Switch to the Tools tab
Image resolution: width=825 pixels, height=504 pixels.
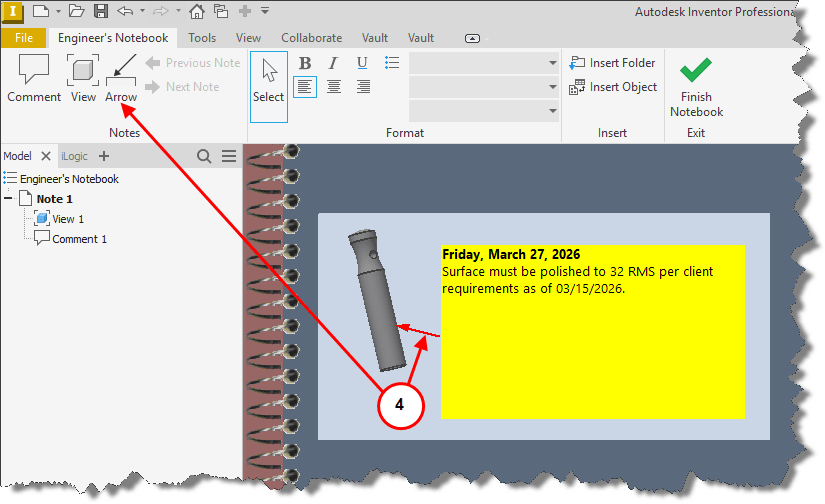(x=202, y=38)
